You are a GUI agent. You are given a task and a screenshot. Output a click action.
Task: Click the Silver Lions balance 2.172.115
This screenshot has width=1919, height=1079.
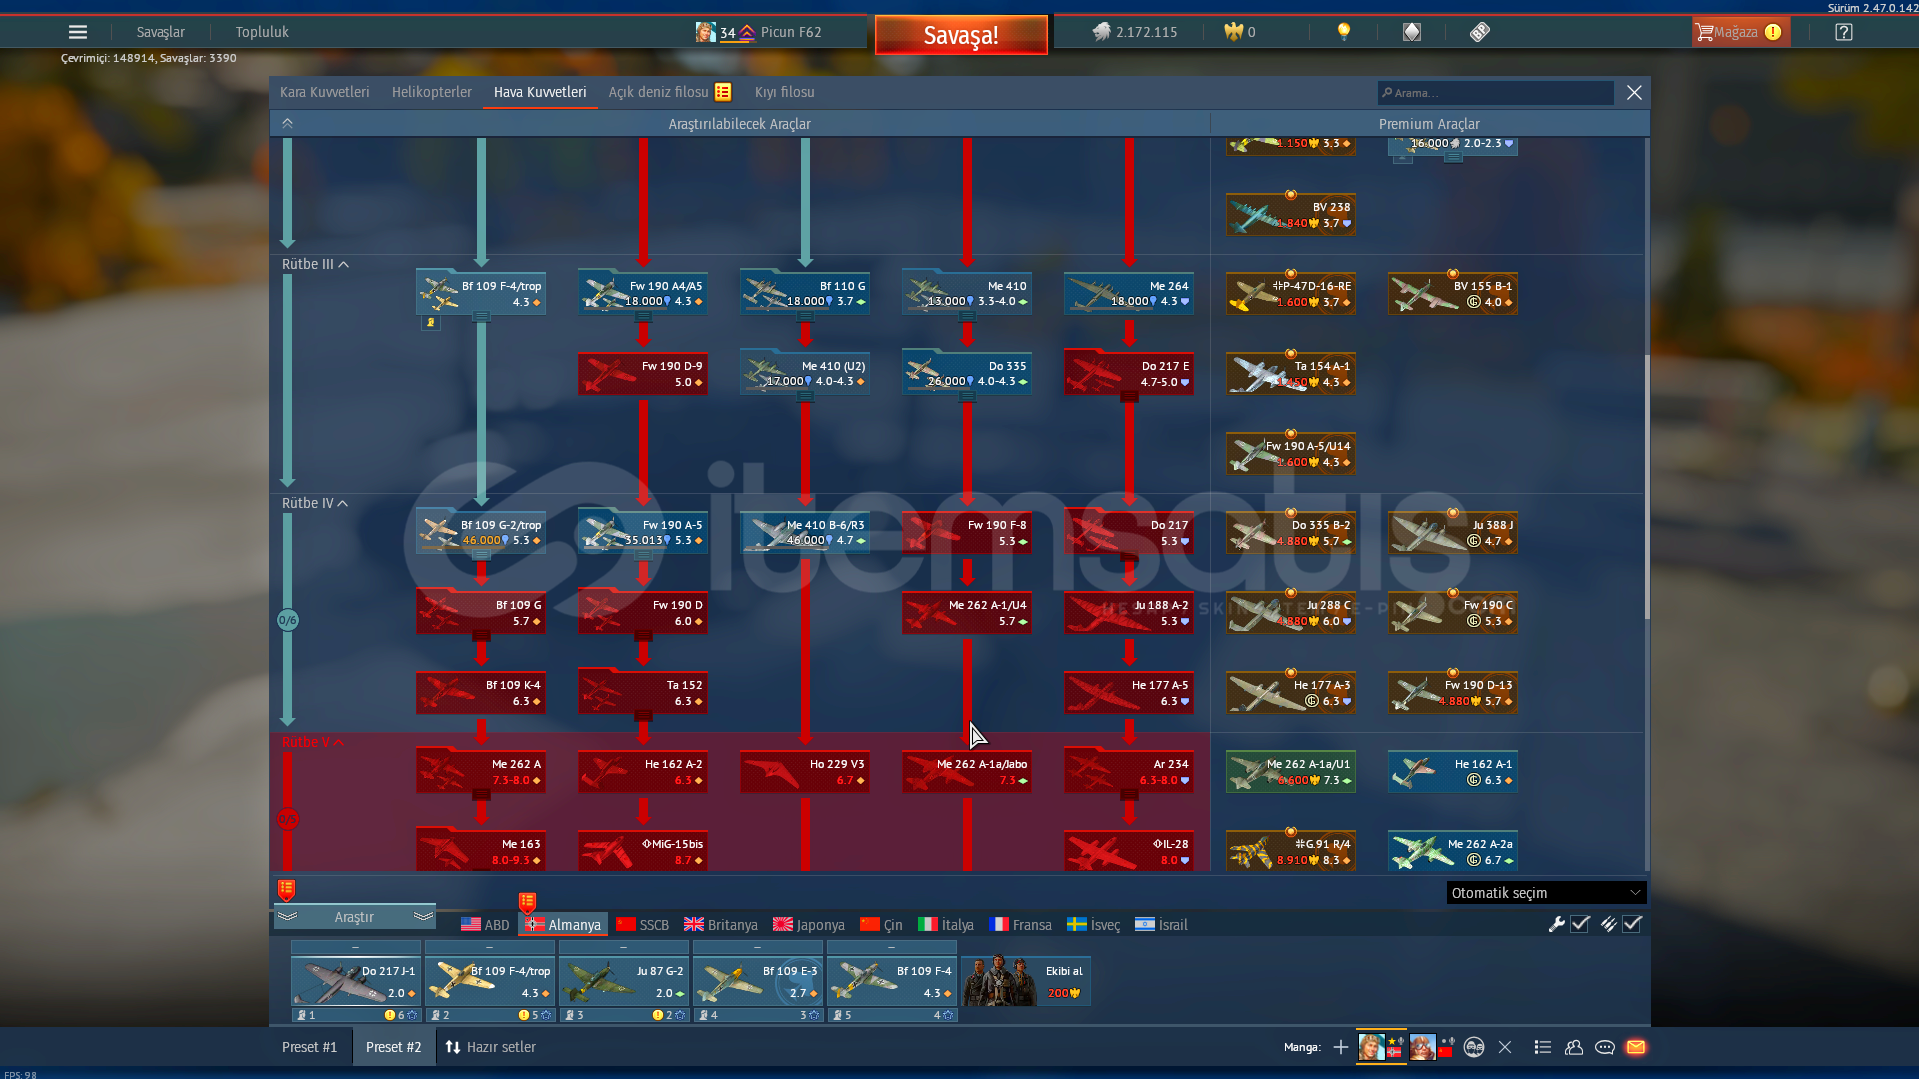tap(1135, 32)
